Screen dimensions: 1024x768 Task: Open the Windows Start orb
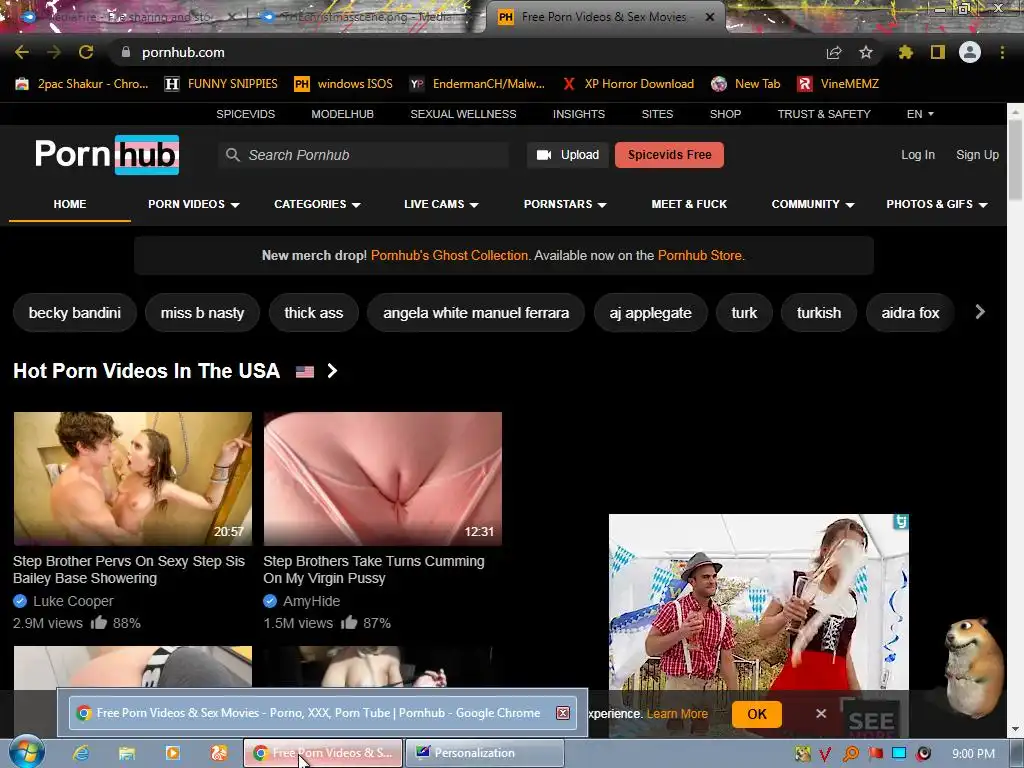coord(26,752)
